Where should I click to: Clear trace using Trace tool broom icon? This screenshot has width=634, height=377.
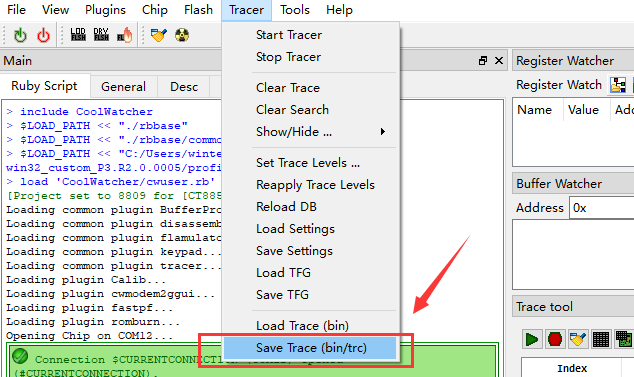(578, 339)
